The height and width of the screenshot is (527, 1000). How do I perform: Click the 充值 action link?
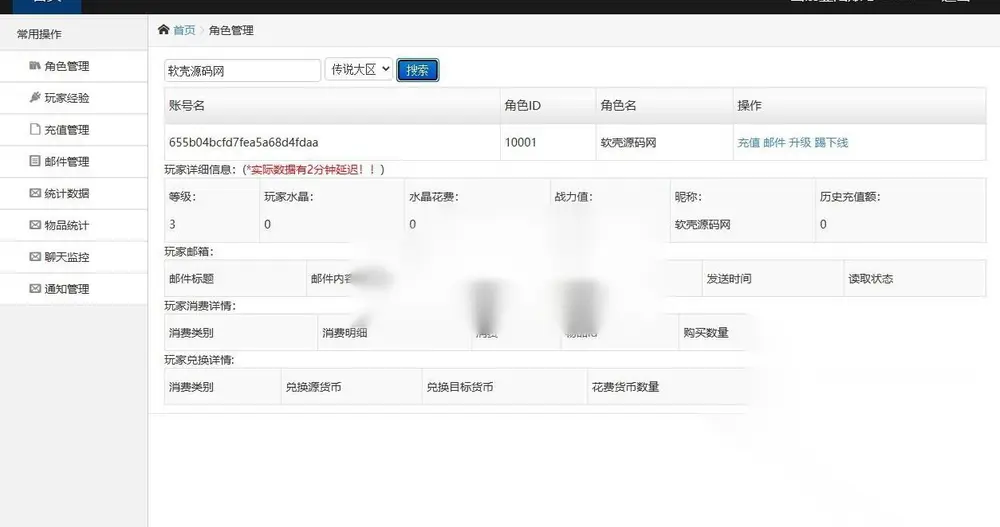(x=748, y=142)
